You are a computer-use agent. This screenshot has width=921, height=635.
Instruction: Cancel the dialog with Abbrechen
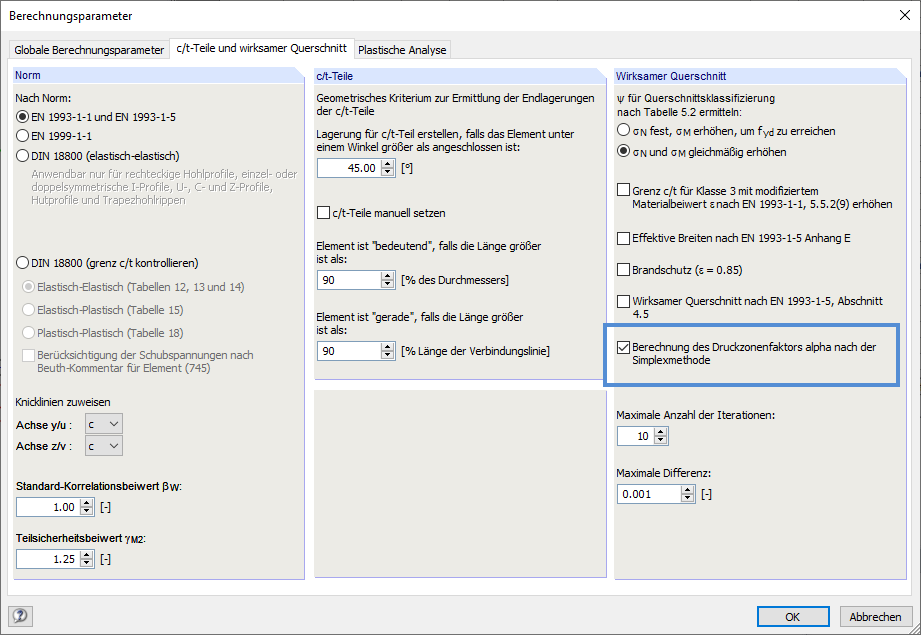point(875,616)
